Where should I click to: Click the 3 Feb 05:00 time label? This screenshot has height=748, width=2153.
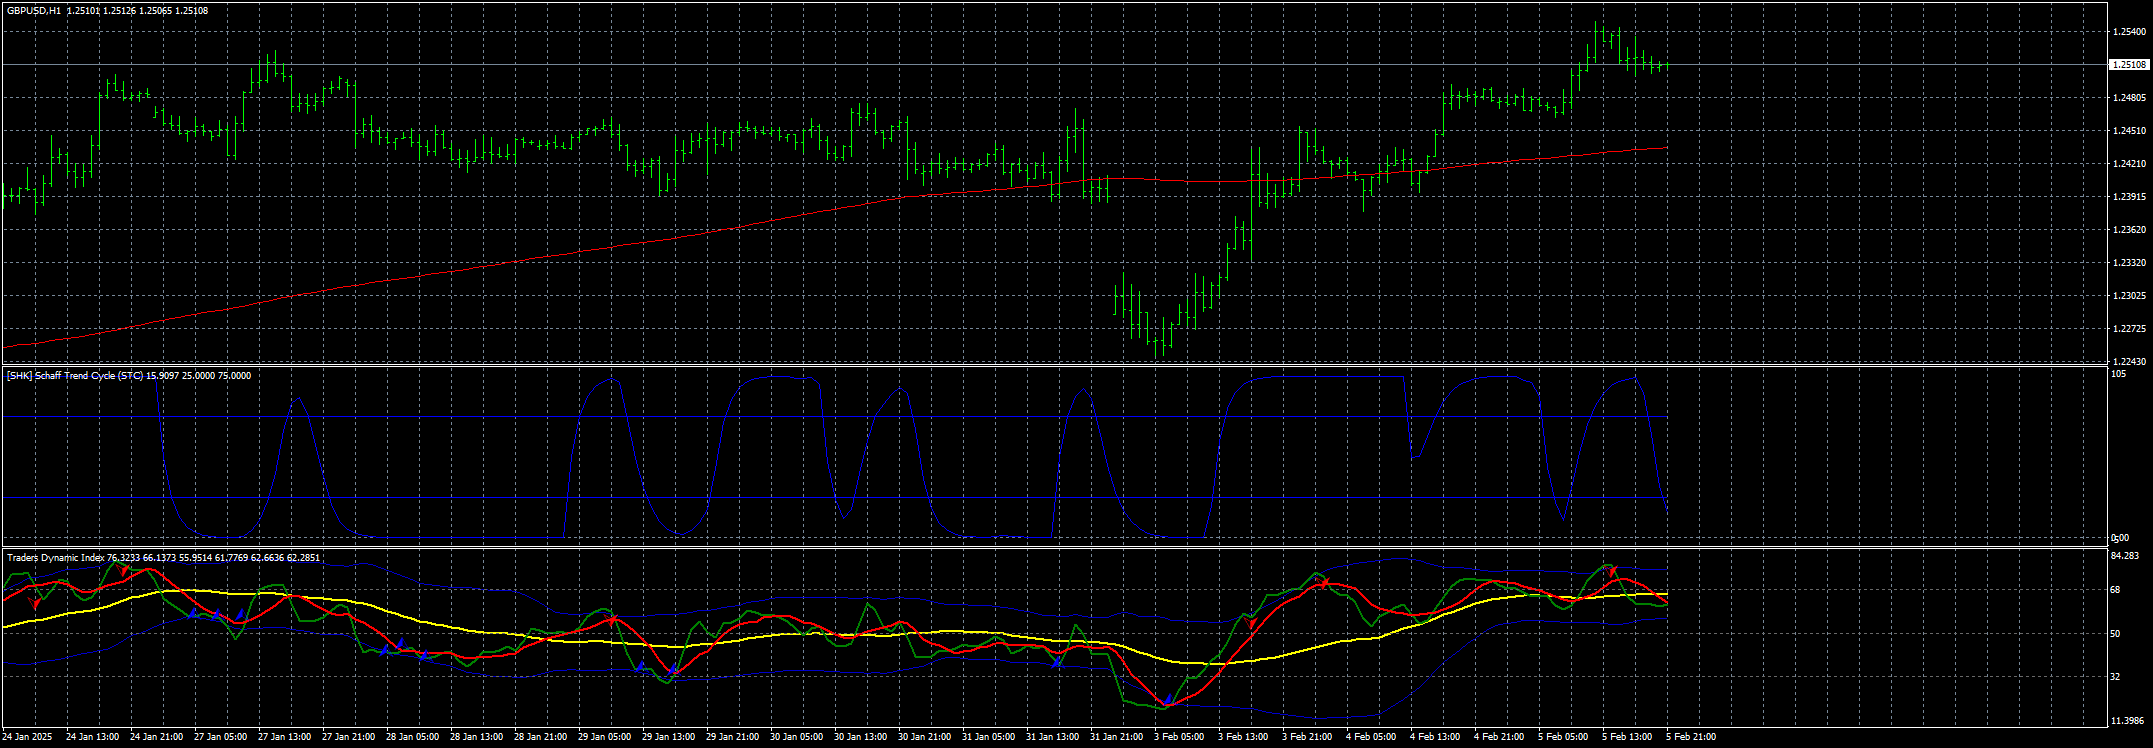click(1179, 737)
